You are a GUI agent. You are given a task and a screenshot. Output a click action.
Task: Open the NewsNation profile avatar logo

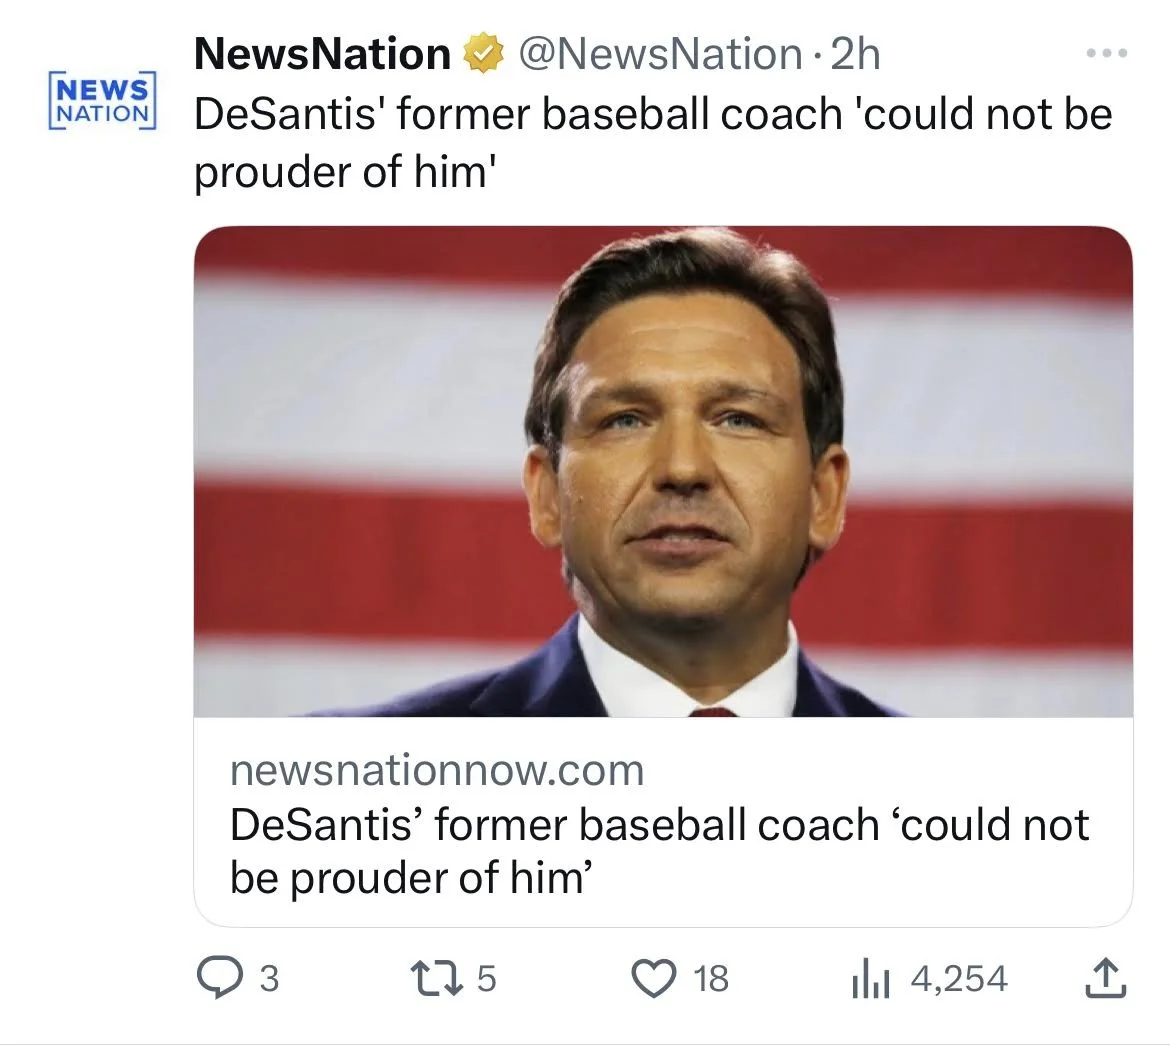(102, 99)
